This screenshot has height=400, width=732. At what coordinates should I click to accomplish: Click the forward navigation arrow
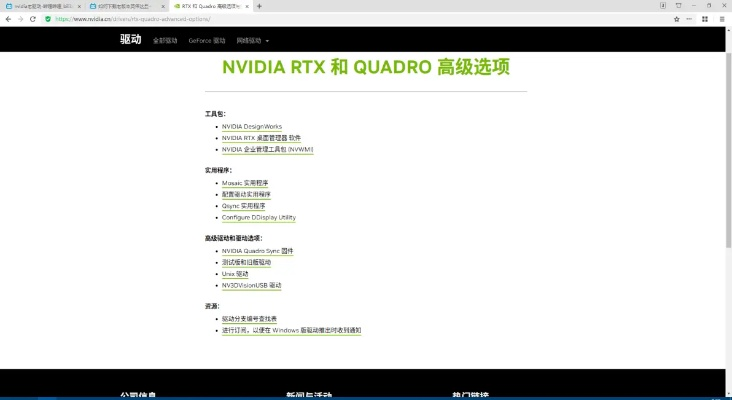tap(21, 18)
